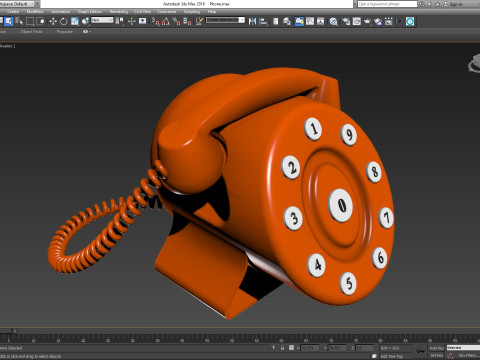Open Schematic View

321,22
